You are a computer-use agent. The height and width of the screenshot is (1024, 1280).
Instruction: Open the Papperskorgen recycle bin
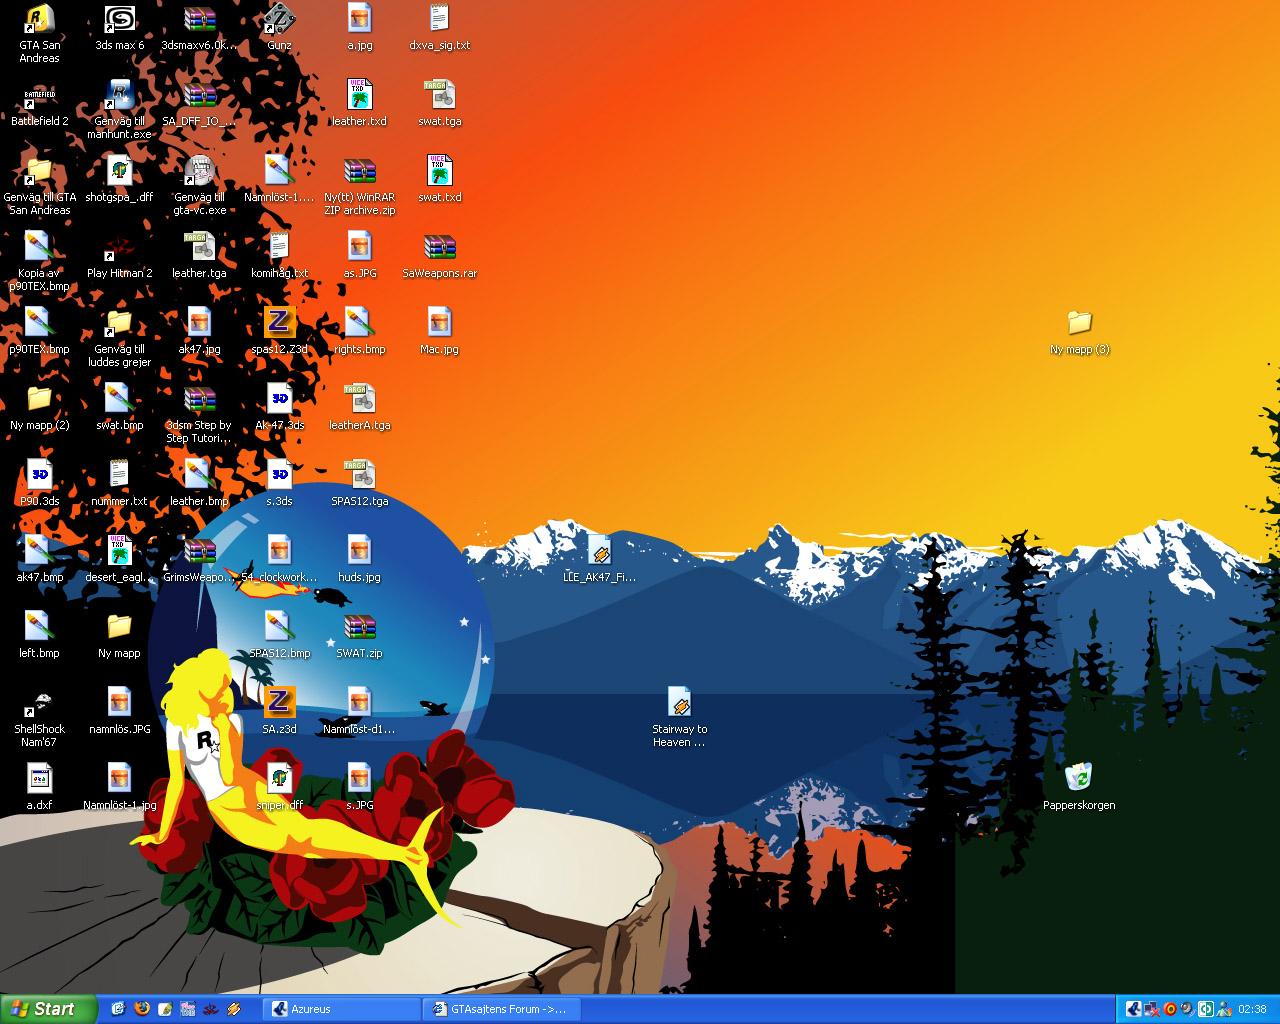1079,787
